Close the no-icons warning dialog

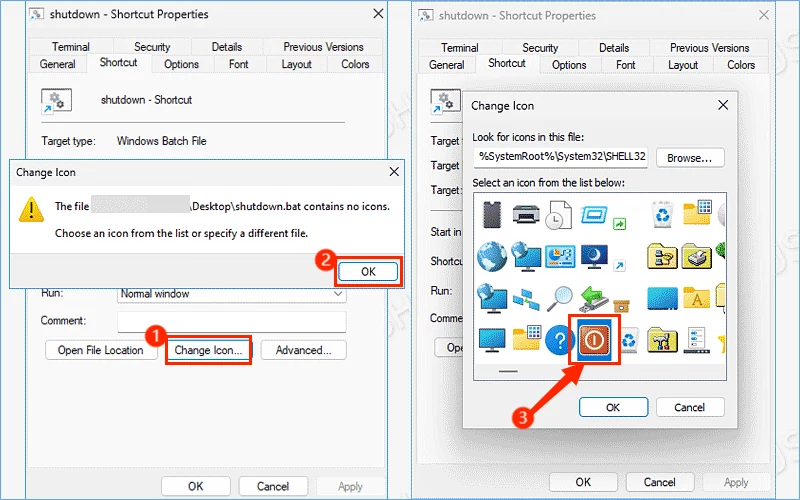pyautogui.click(x=394, y=172)
